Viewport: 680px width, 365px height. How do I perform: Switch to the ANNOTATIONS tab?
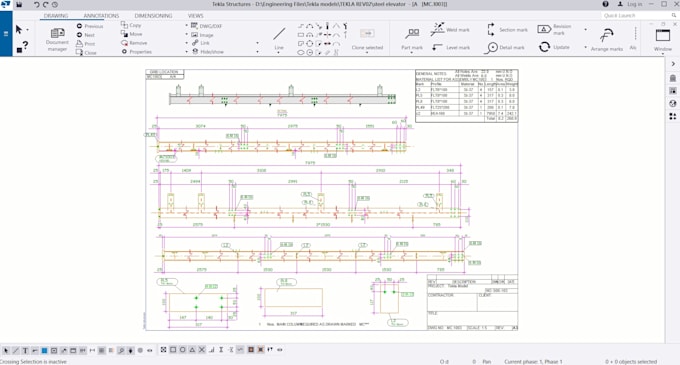[101, 16]
